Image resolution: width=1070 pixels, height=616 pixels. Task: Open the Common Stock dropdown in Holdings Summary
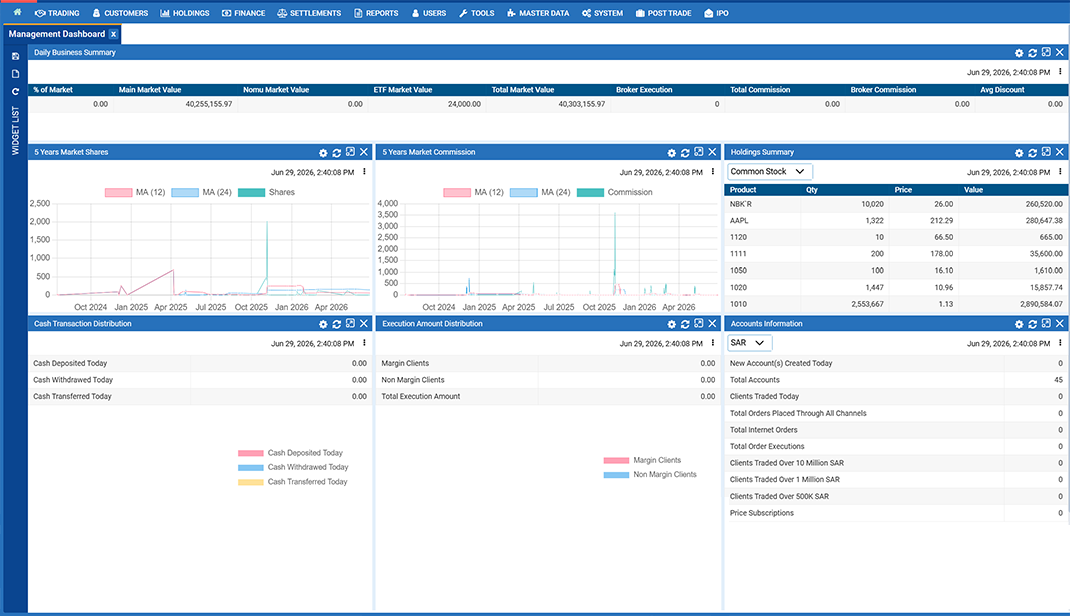(x=769, y=172)
